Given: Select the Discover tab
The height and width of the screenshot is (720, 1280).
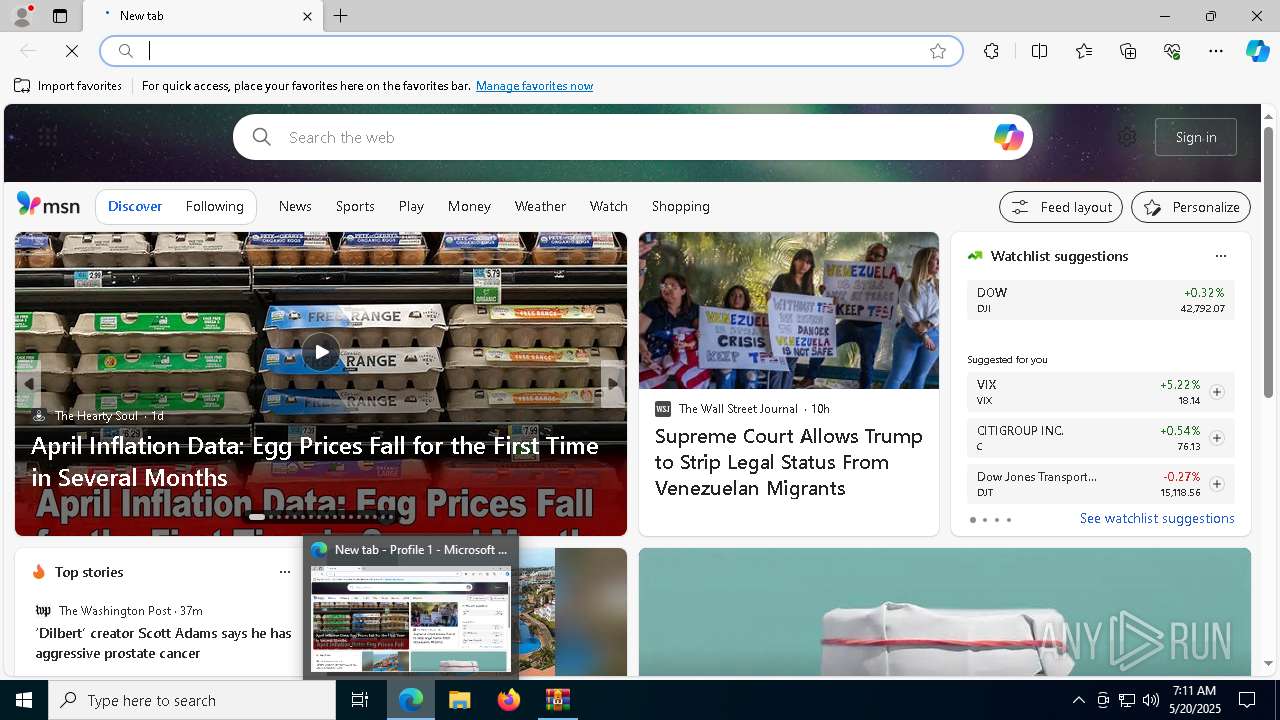Looking at the screenshot, I should coord(135,206).
